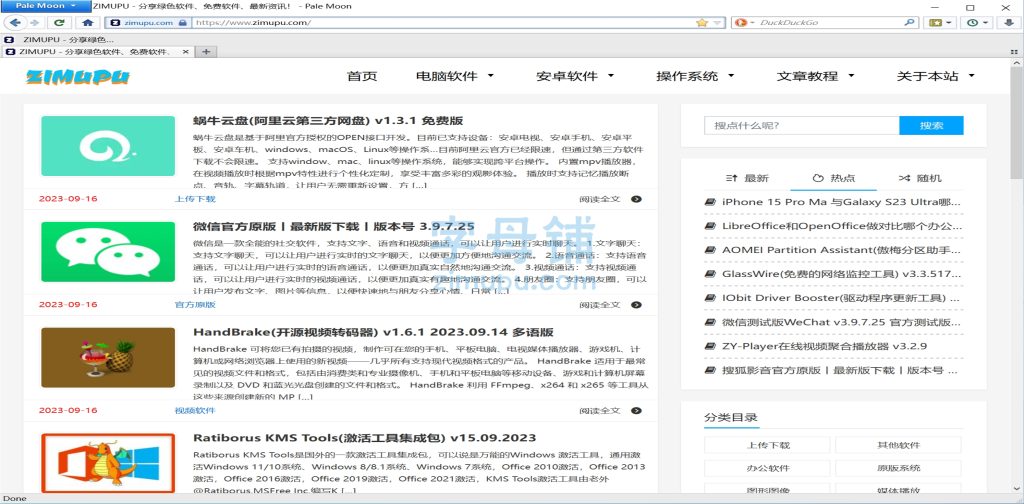Open the HandBrake v1.6.1 article title
This screenshot has width=1024, height=504.
374,332
